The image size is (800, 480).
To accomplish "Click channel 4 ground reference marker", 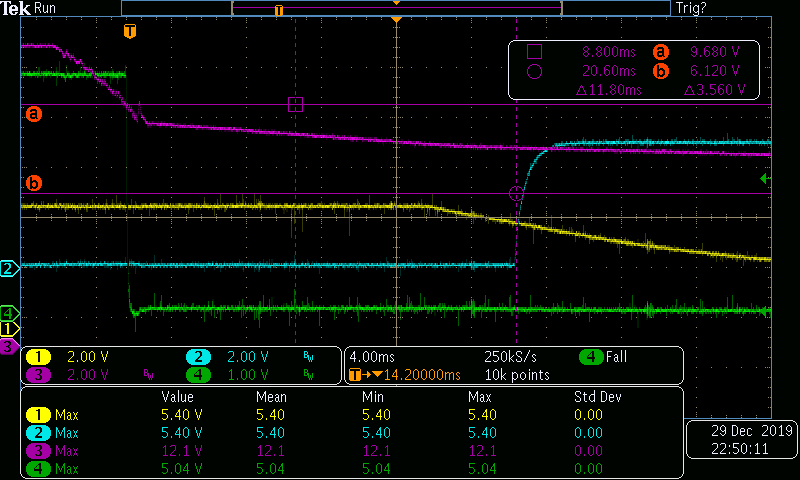I will tap(9, 313).
